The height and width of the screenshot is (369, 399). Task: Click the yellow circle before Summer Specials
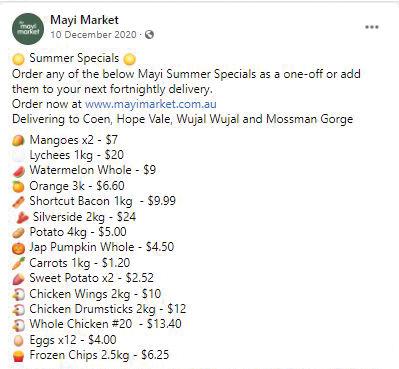(x=18, y=59)
